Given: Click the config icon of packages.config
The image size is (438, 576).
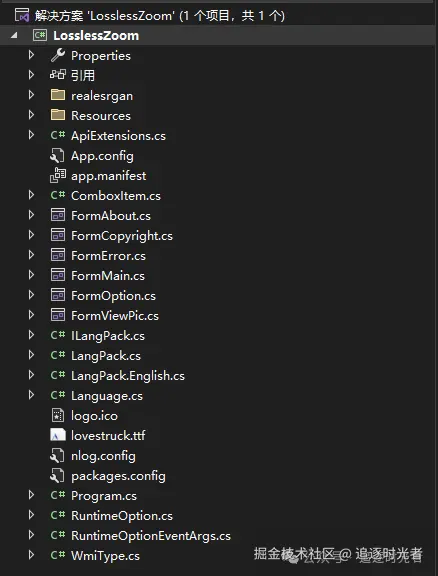Looking at the screenshot, I should [57, 476].
